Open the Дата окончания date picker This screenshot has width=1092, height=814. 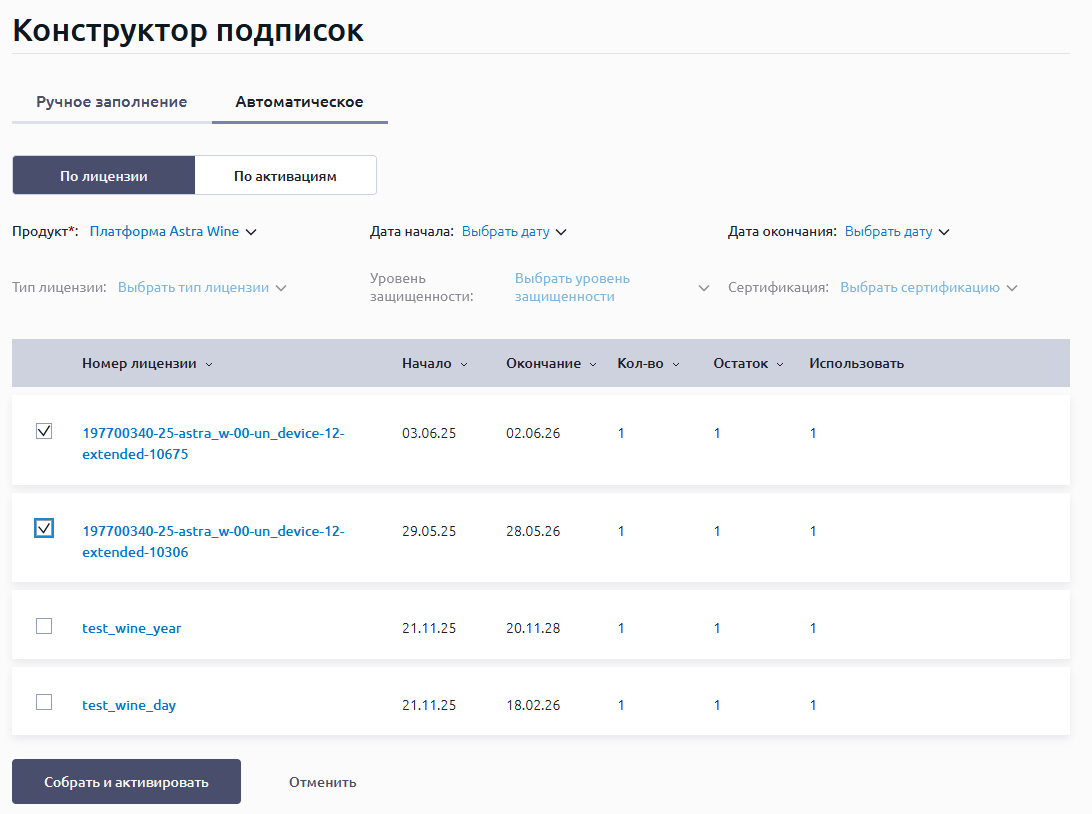(896, 232)
